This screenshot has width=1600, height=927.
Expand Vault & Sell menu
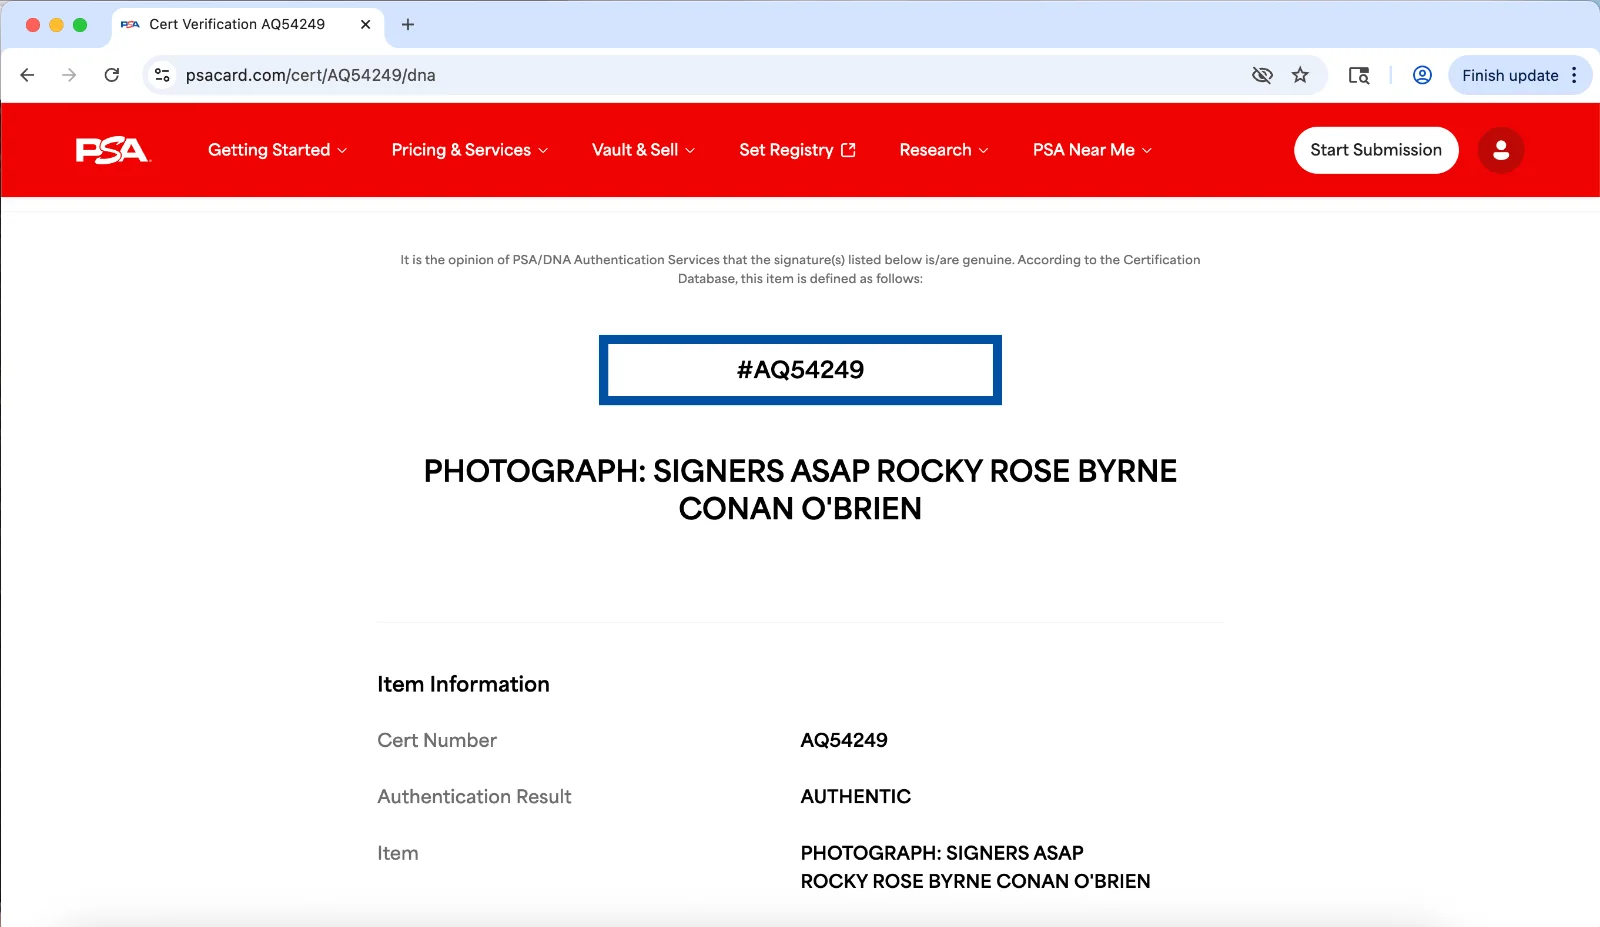[x=643, y=150]
